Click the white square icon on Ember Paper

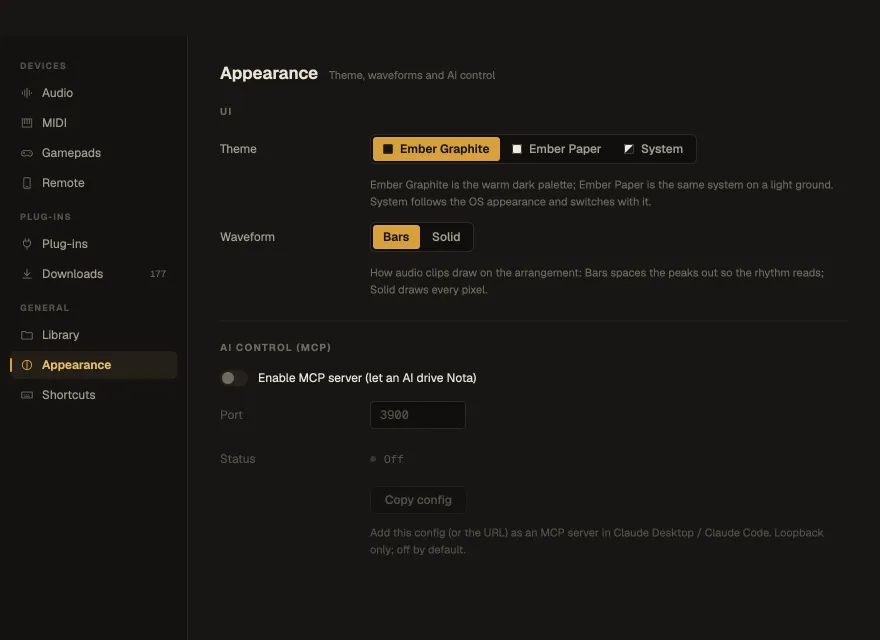point(517,149)
